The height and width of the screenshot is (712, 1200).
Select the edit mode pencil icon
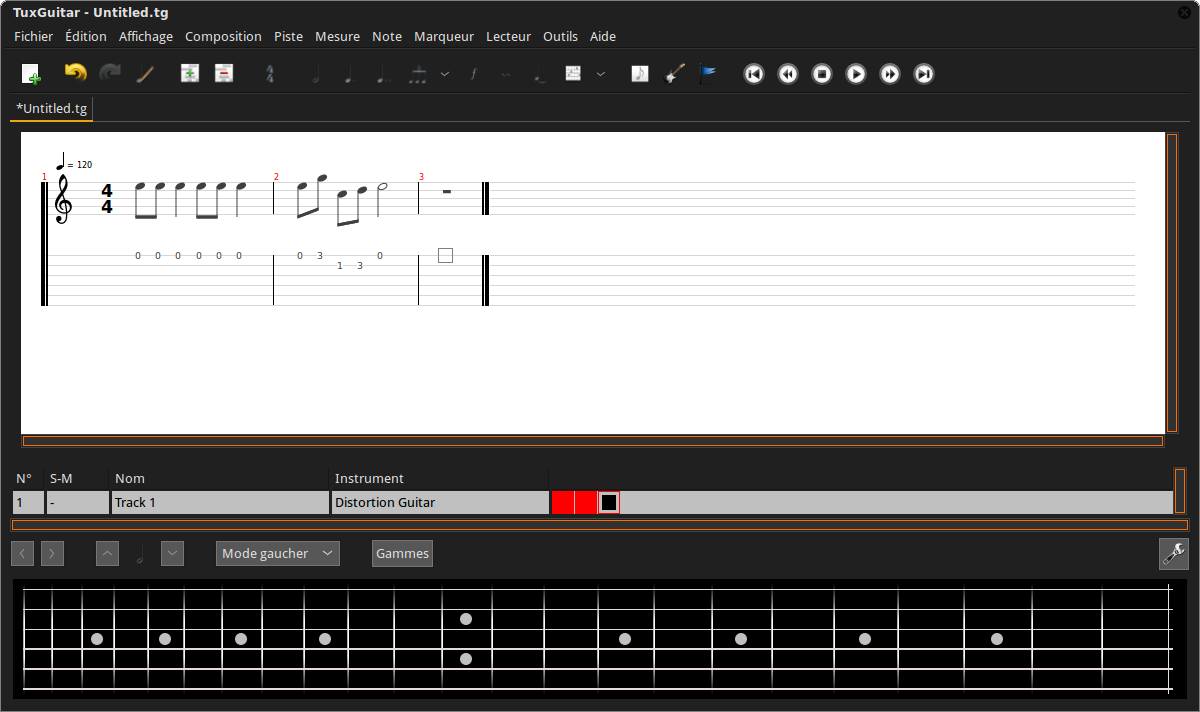pyautogui.click(x=145, y=74)
